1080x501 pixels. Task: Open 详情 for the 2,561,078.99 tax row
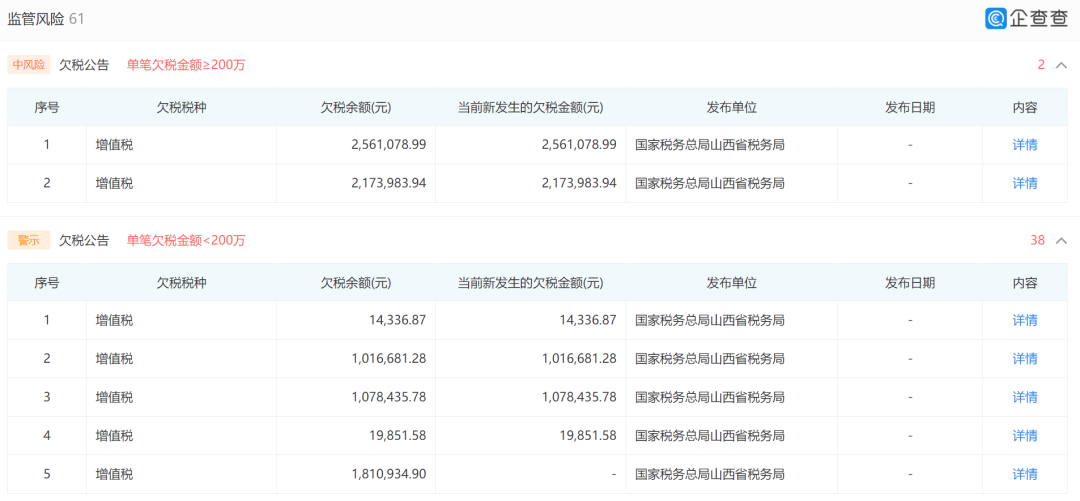pyautogui.click(x=1025, y=145)
